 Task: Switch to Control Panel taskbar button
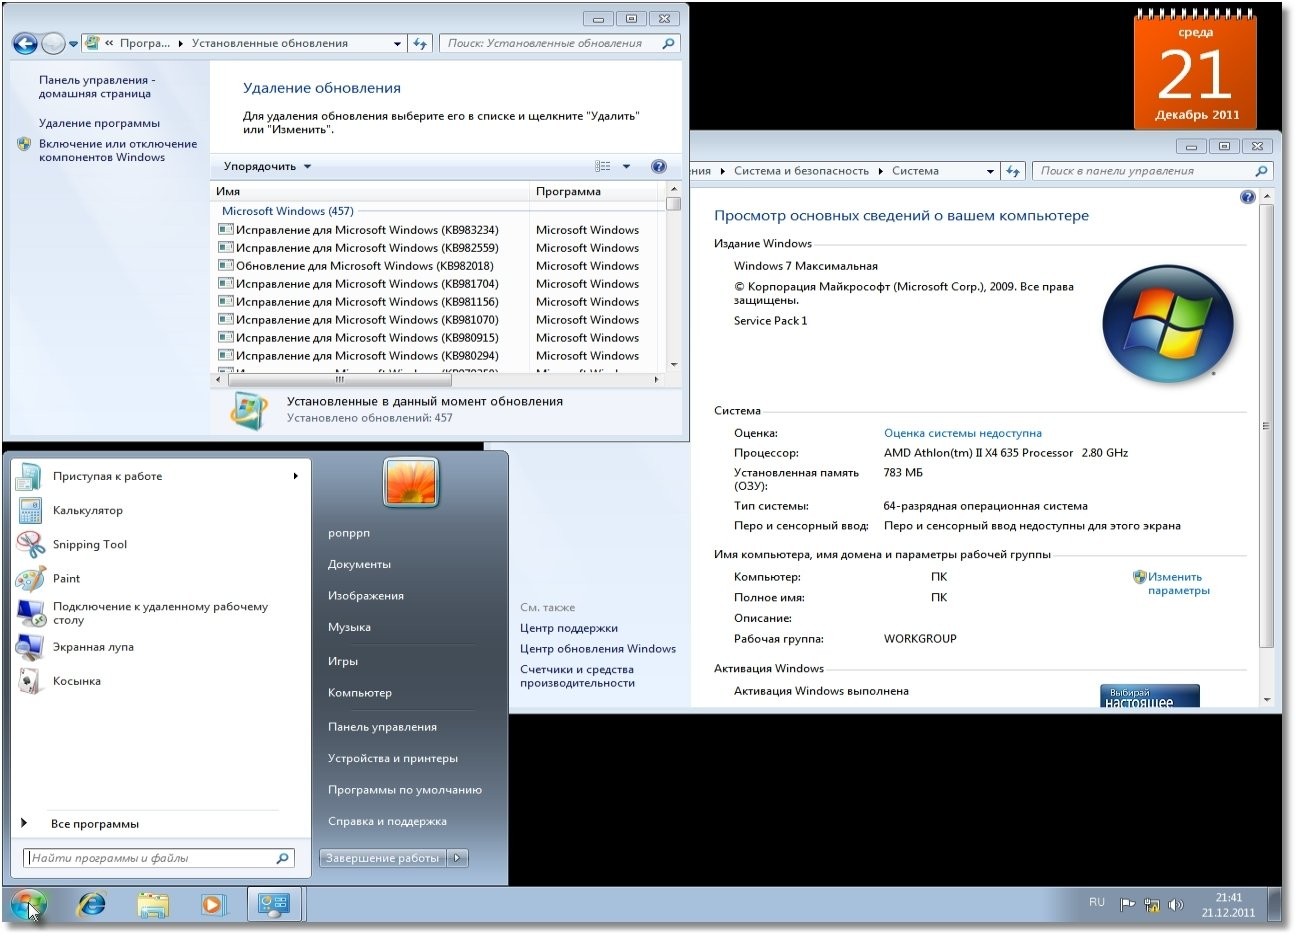click(x=273, y=905)
